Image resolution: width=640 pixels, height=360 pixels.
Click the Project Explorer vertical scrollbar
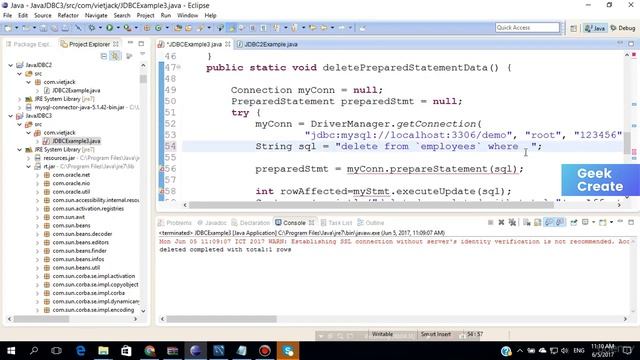coord(143,78)
